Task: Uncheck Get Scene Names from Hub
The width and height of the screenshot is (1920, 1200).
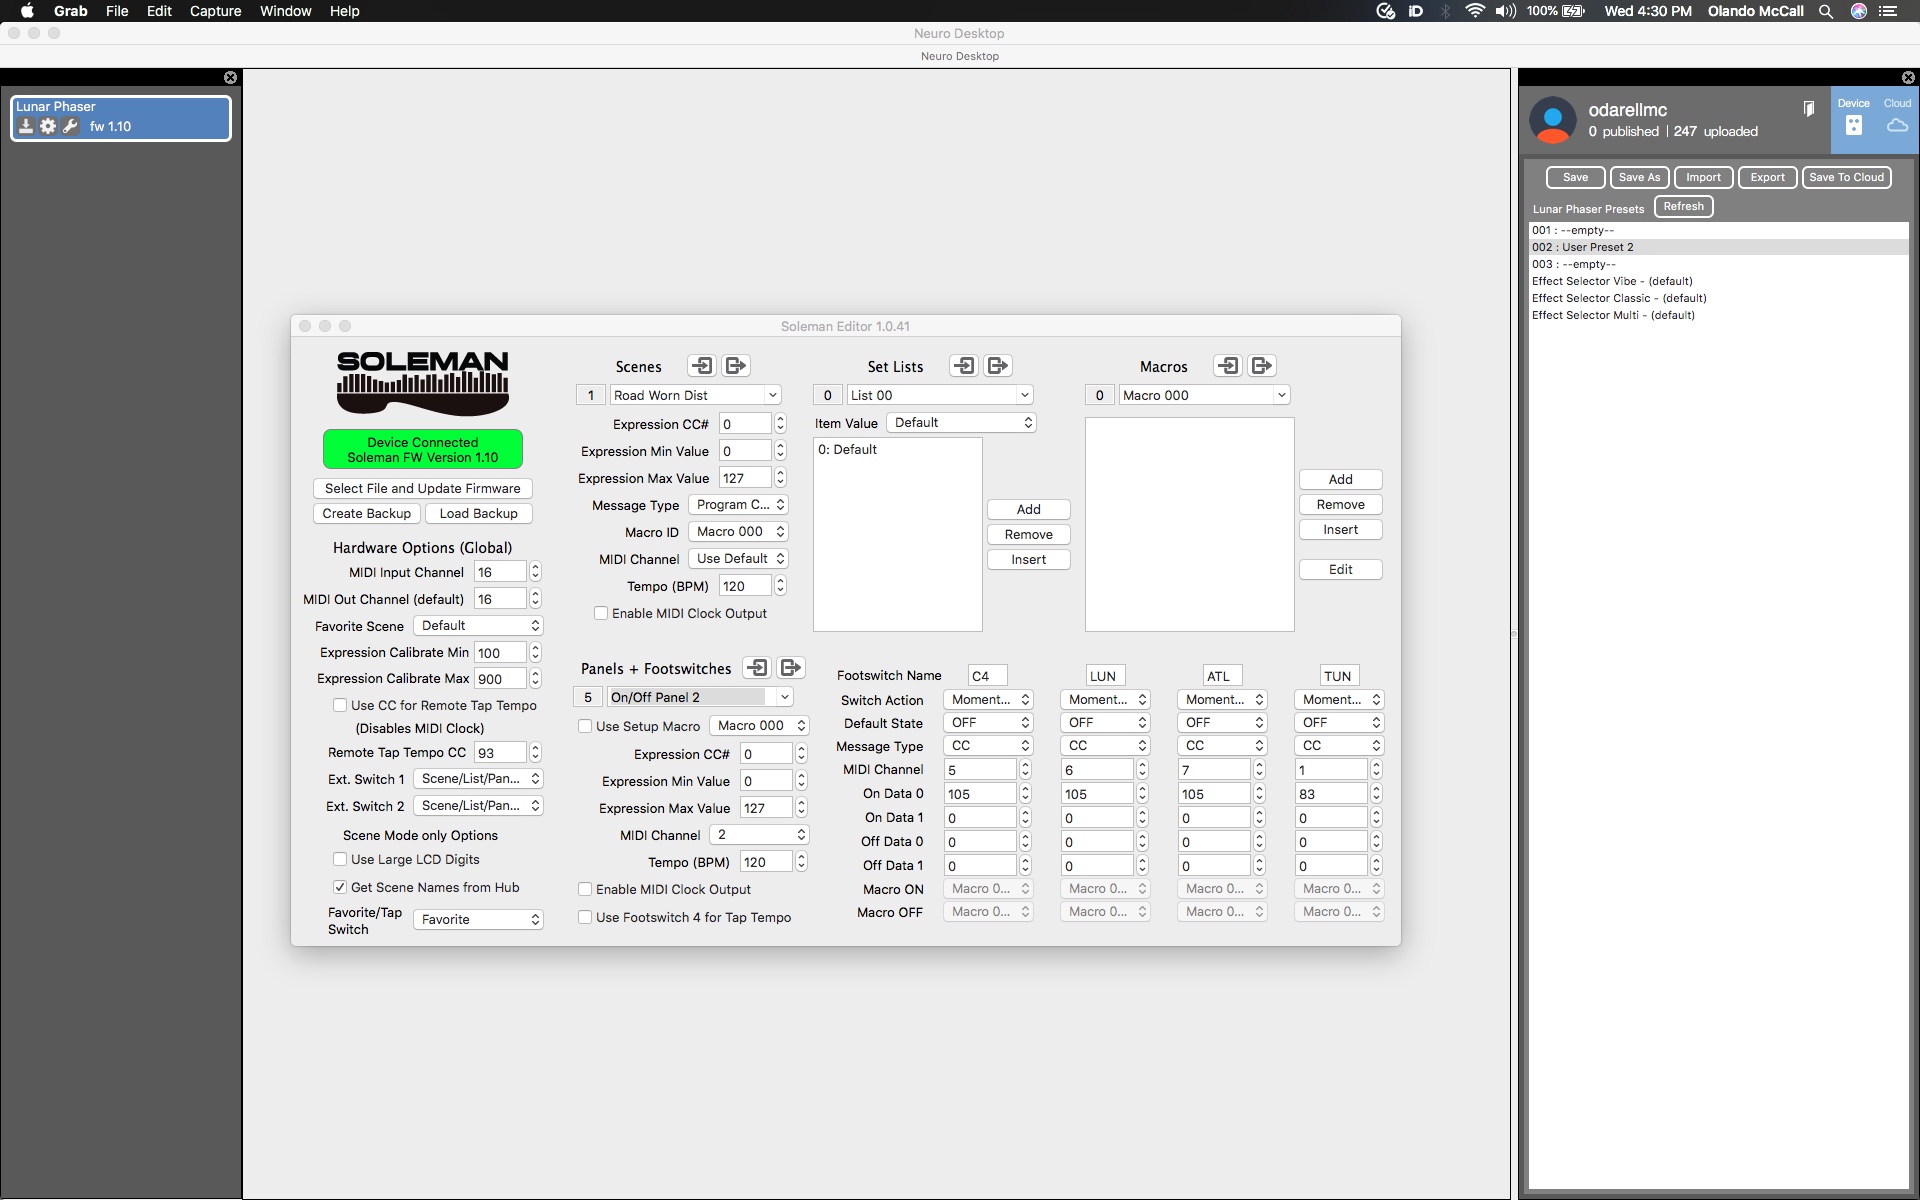Action: point(340,887)
